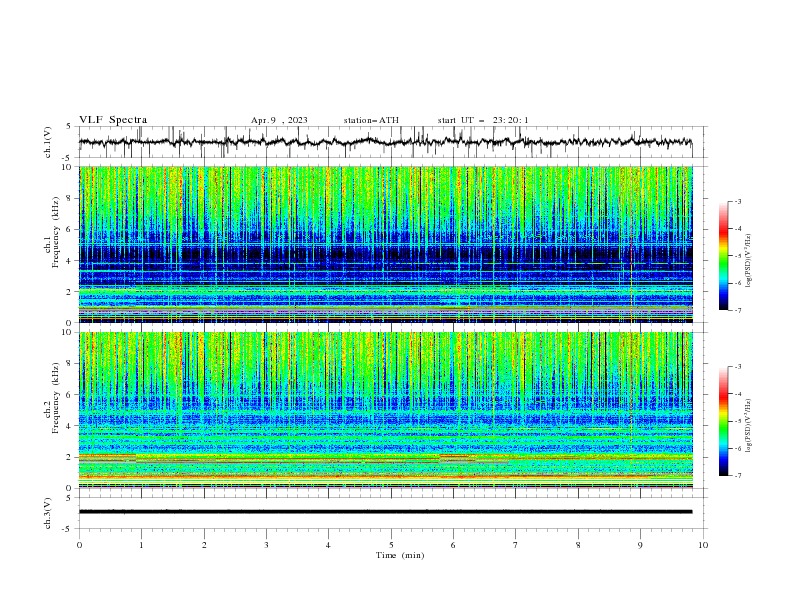Click the '-7' value on lower colorbar
792x612 pixels.
[737, 475]
